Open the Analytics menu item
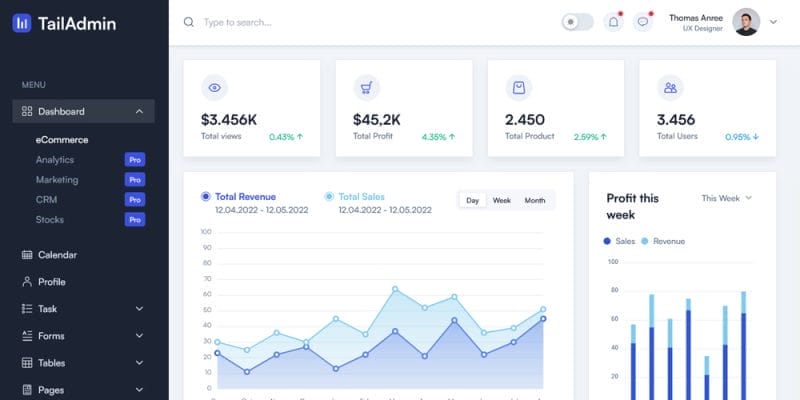 [x=55, y=160]
